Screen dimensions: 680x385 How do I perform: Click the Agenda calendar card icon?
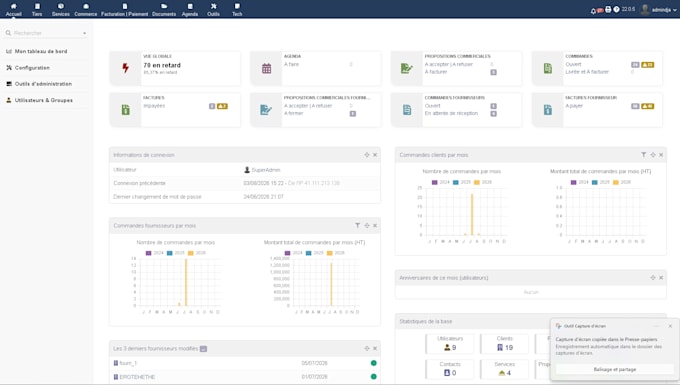click(x=266, y=68)
